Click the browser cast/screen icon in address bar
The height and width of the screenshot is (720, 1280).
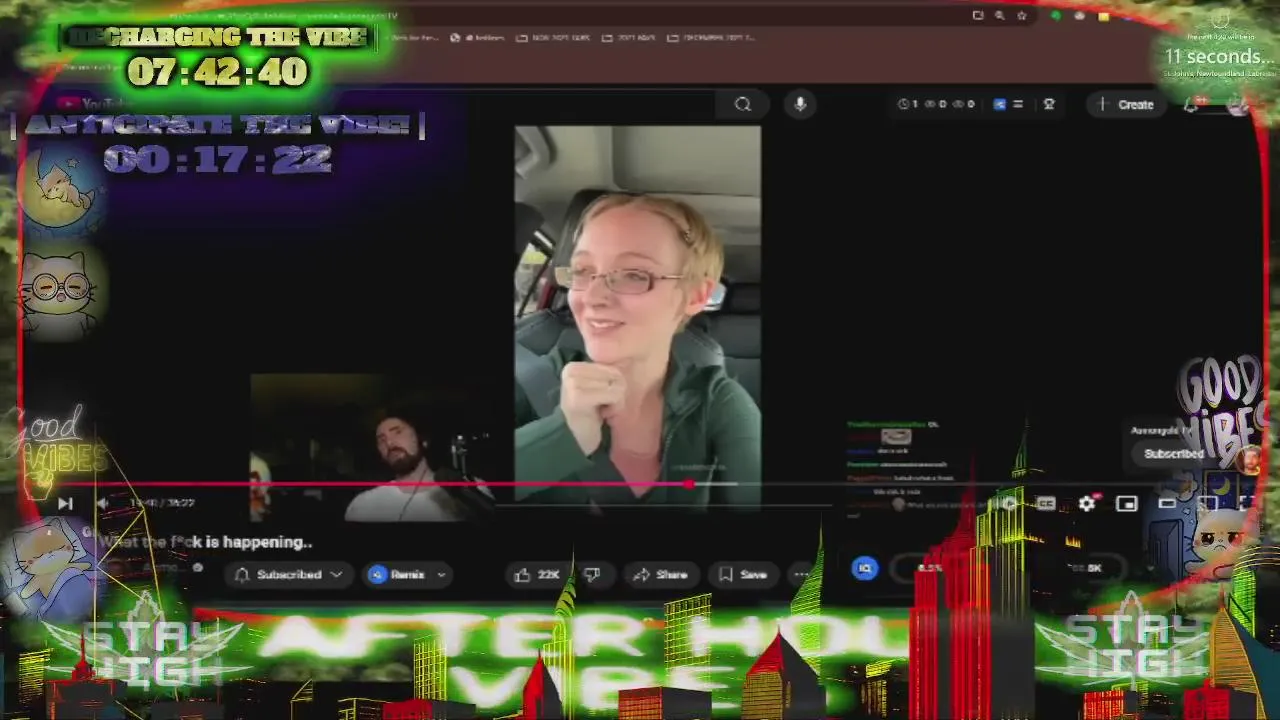(978, 16)
